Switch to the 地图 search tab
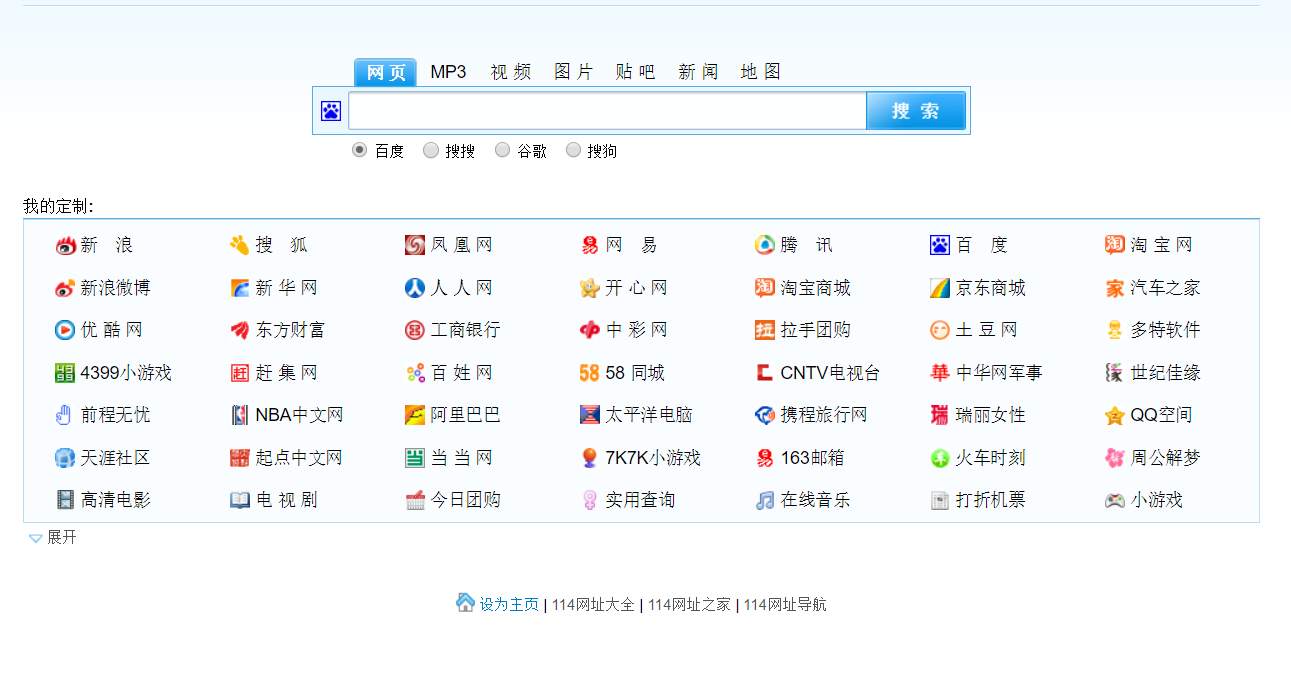 tap(761, 72)
